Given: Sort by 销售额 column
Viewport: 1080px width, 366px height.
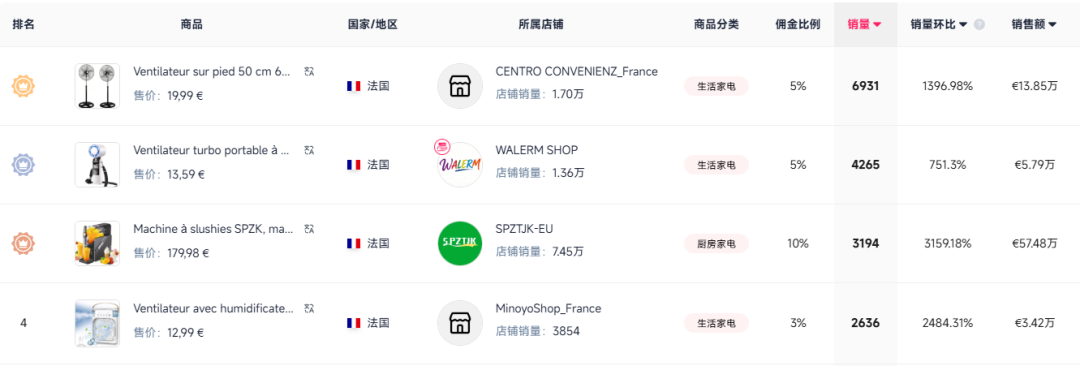Looking at the screenshot, I should pyautogui.click(x=1034, y=24).
